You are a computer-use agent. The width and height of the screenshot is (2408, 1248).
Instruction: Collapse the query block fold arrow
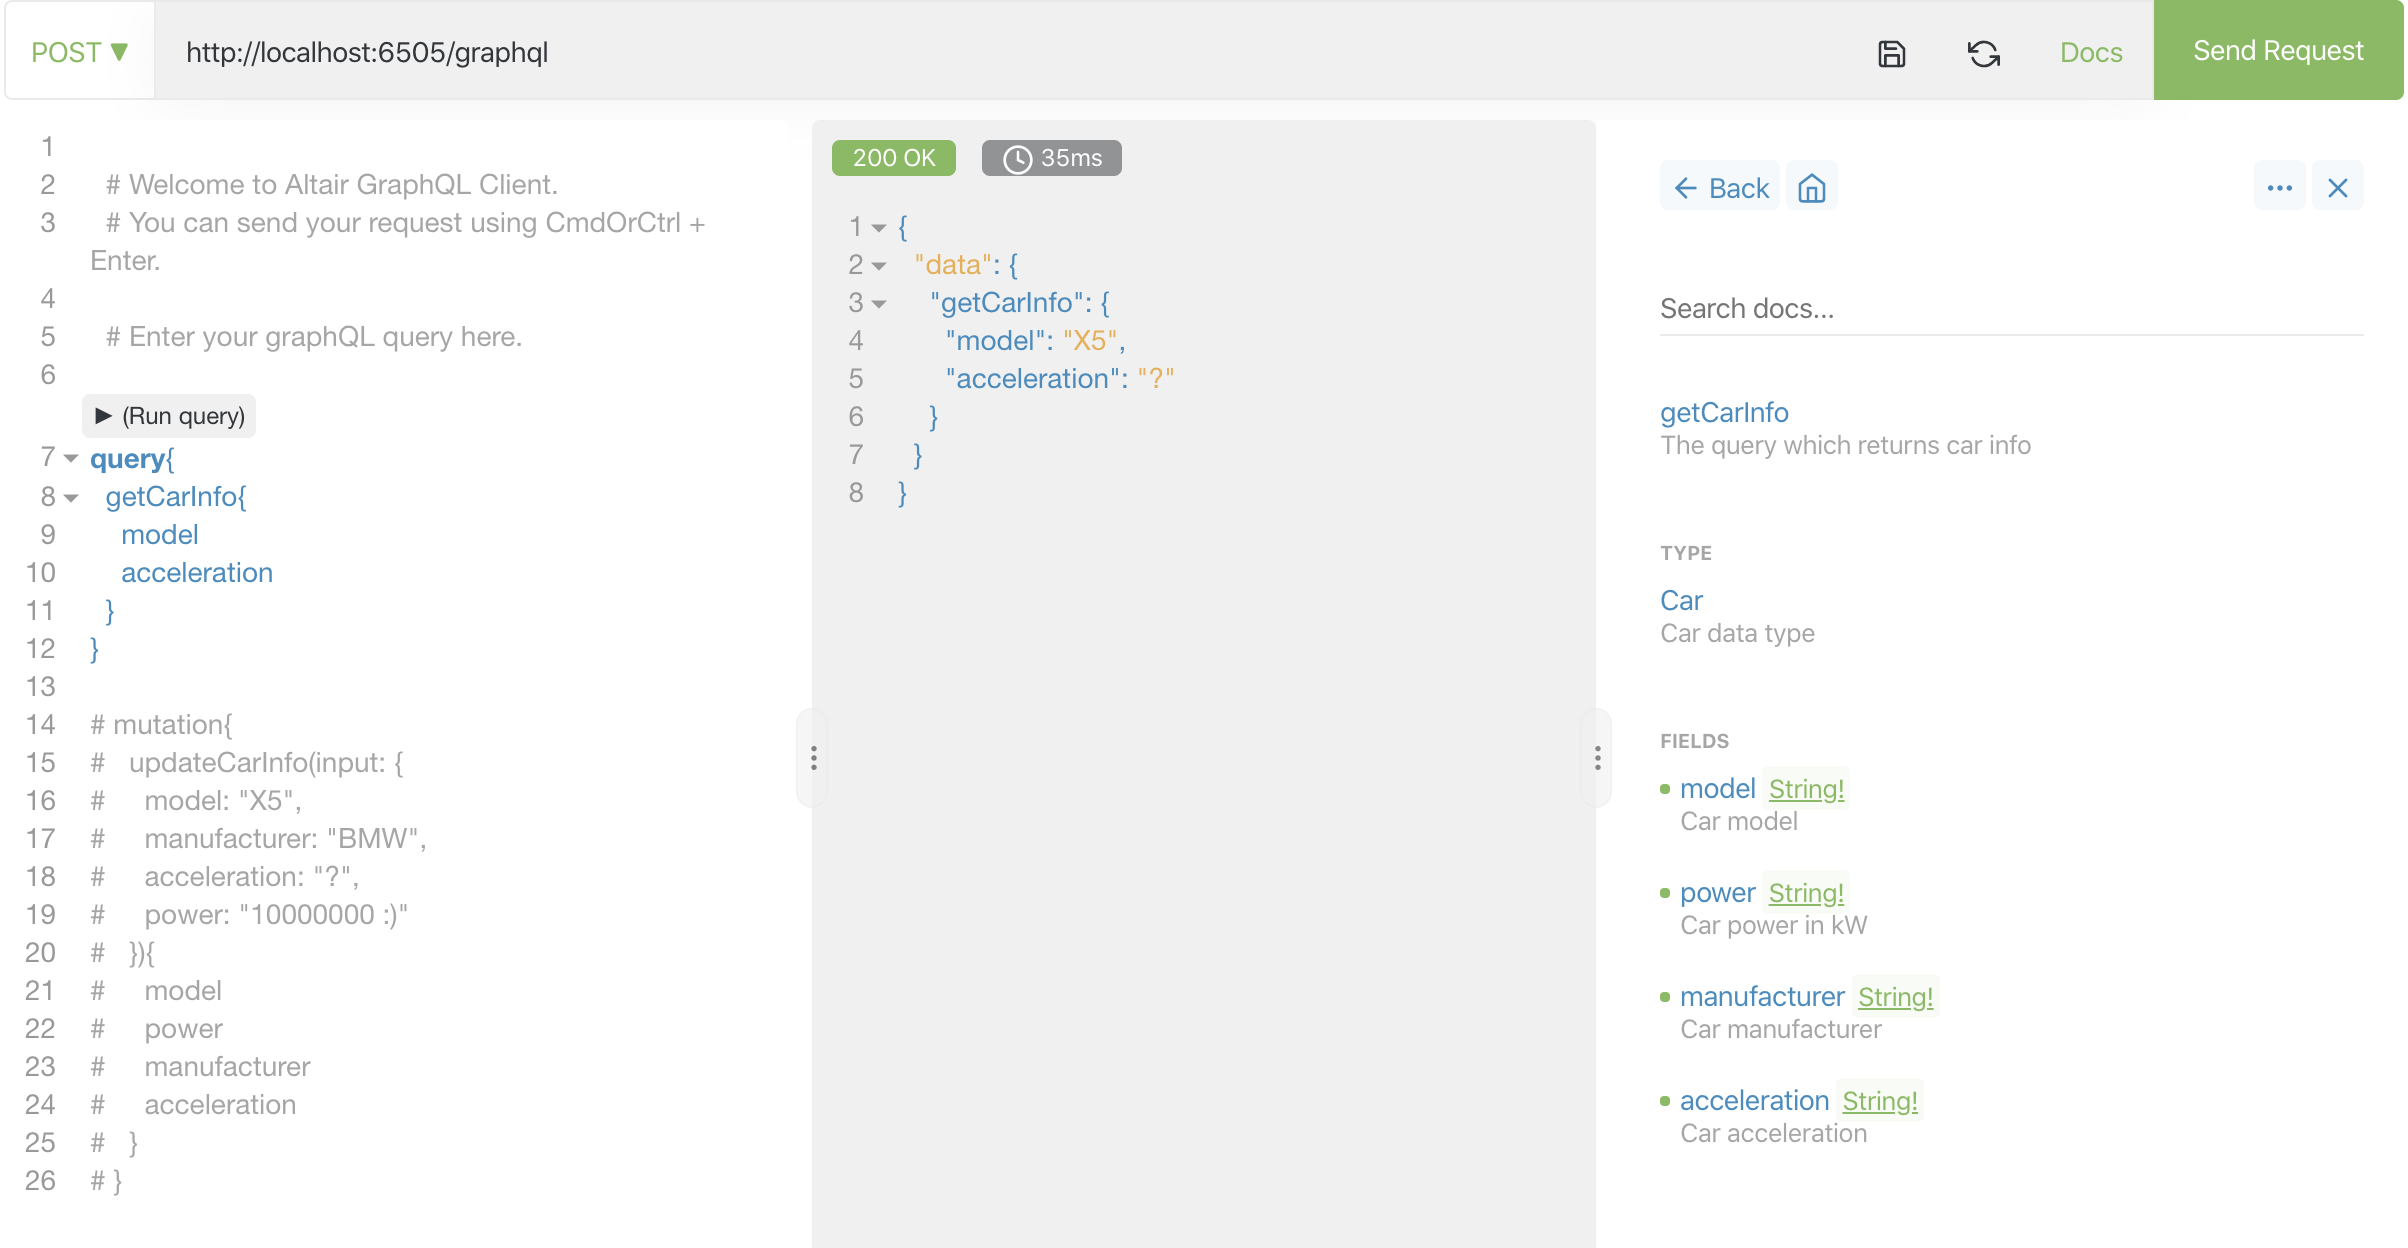71,459
